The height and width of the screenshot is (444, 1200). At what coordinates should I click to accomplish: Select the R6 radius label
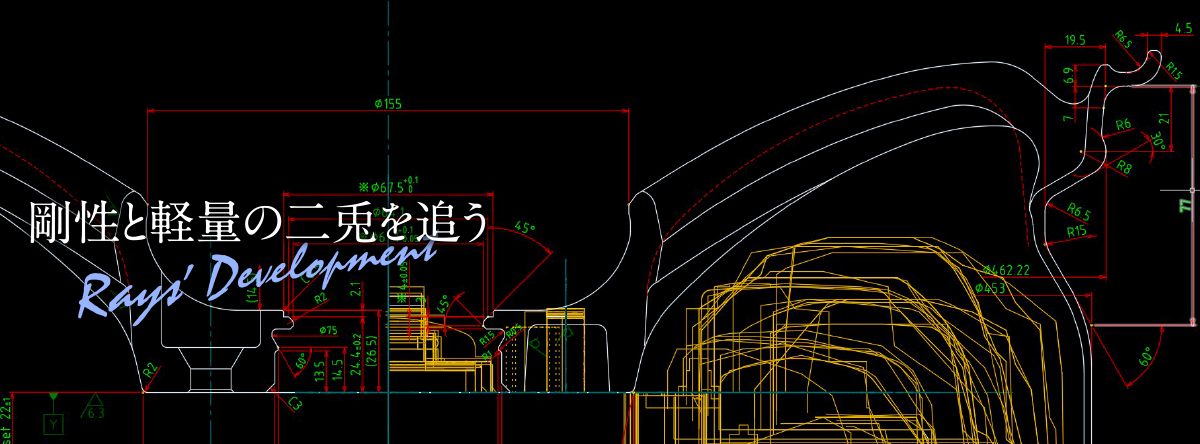point(1123,124)
